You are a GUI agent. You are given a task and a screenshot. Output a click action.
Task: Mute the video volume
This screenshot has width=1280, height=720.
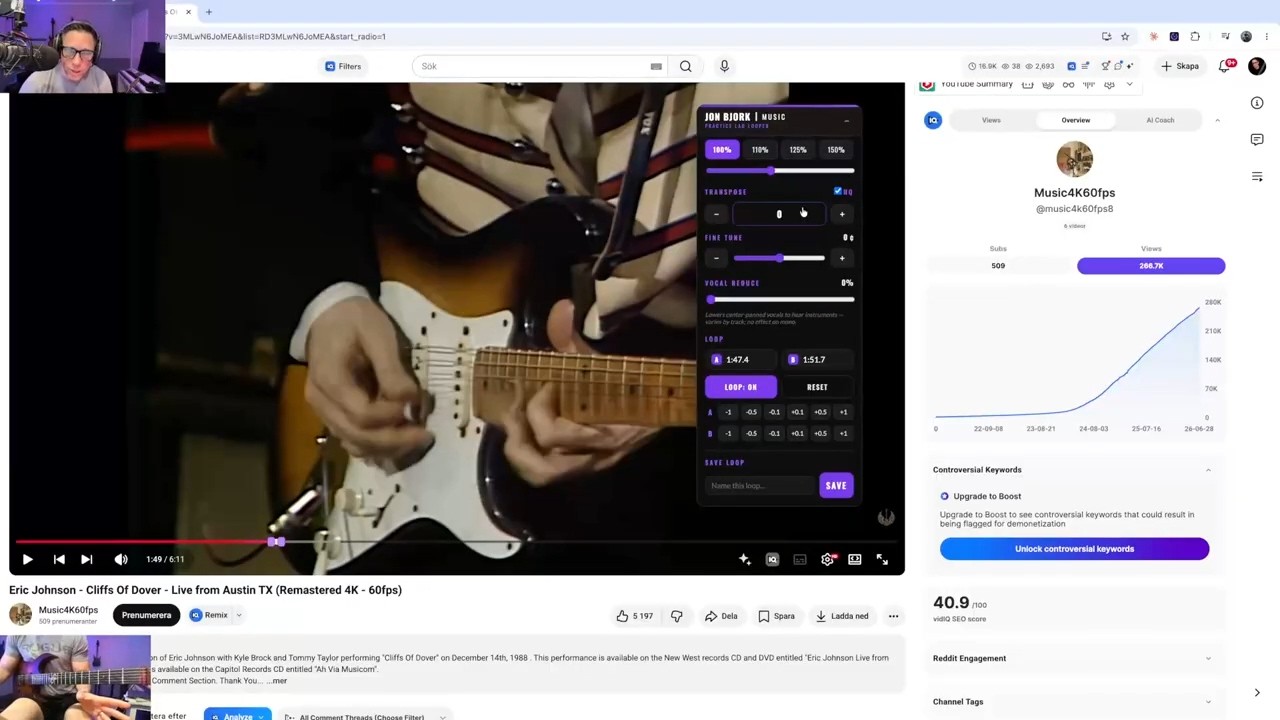[121, 560]
